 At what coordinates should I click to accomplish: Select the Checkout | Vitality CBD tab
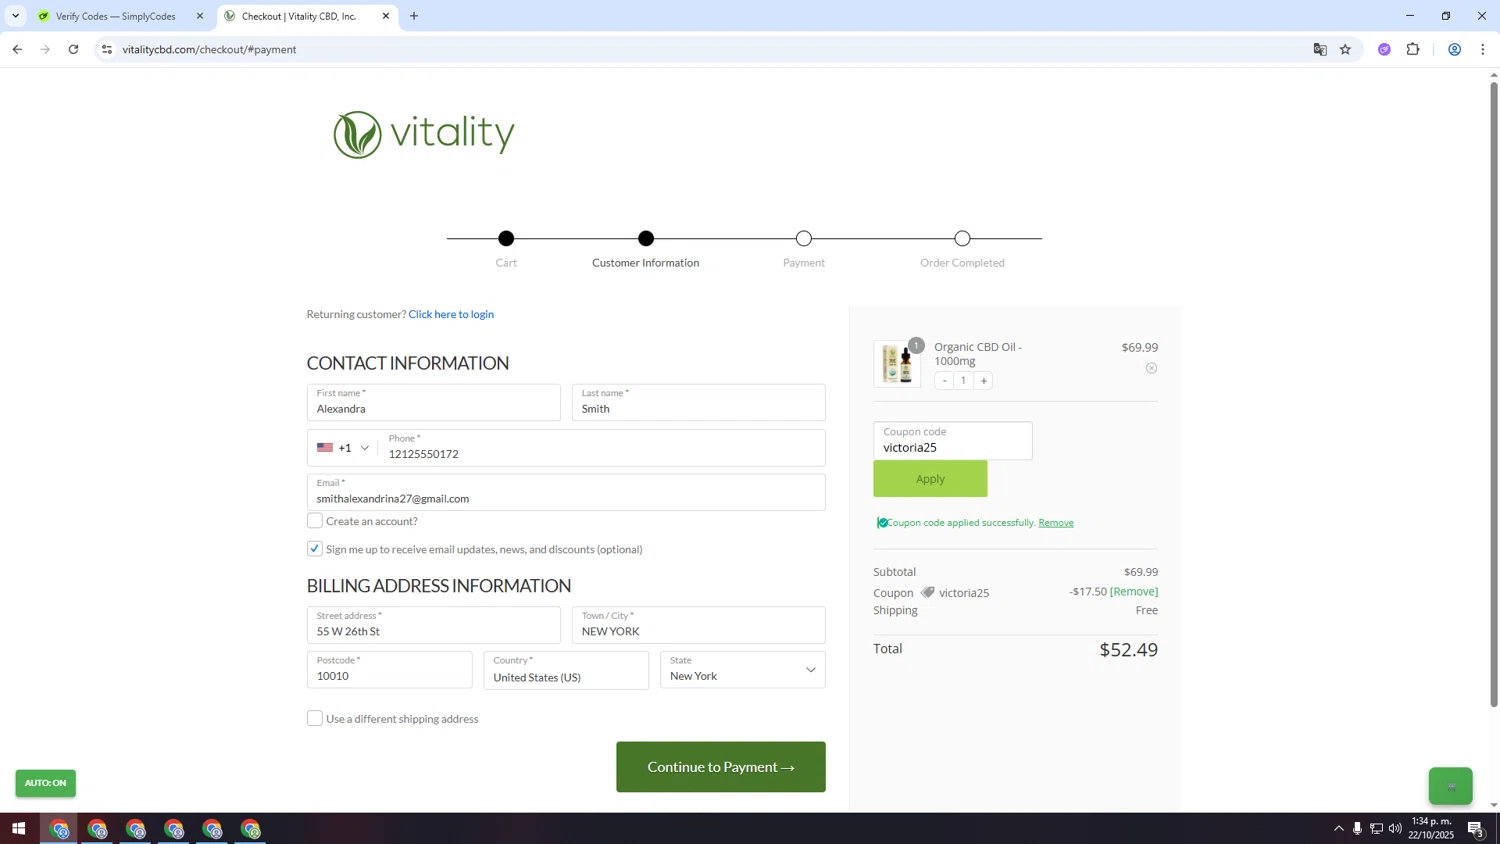298,16
